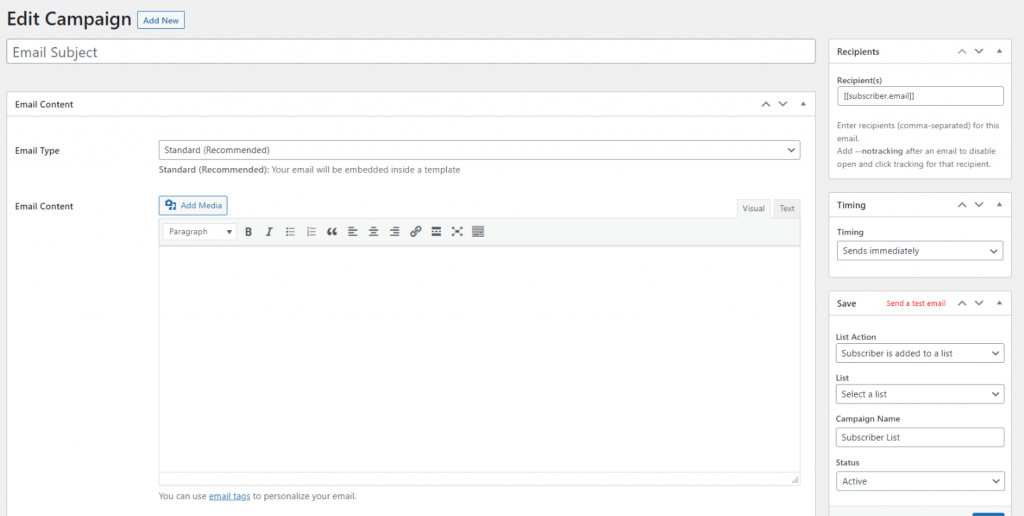Apply blockquote formatting
The image size is (1024, 516).
332,231
